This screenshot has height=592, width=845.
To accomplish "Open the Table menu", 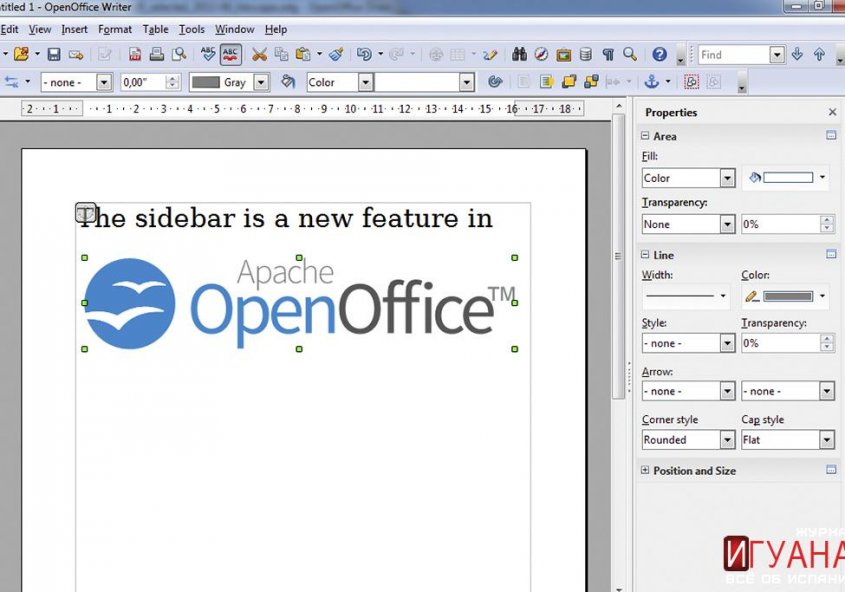I will pos(155,30).
